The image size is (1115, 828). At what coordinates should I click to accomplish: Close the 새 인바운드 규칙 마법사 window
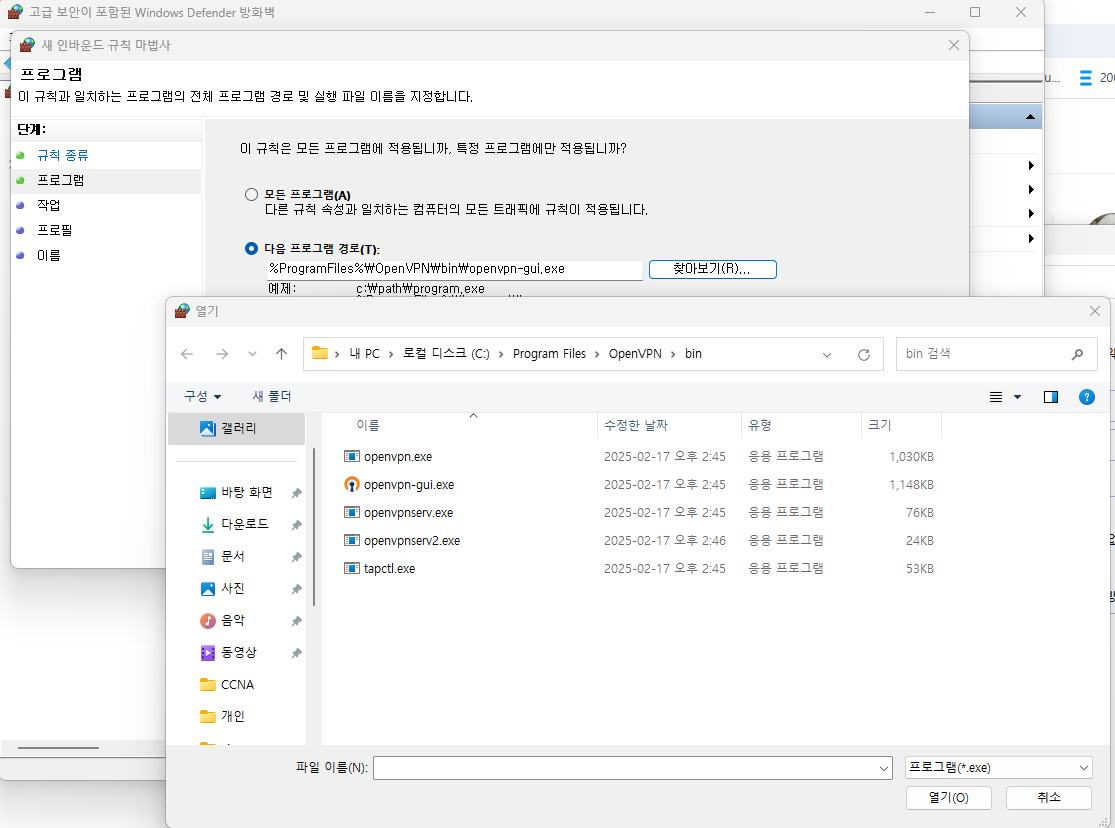click(954, 45)
